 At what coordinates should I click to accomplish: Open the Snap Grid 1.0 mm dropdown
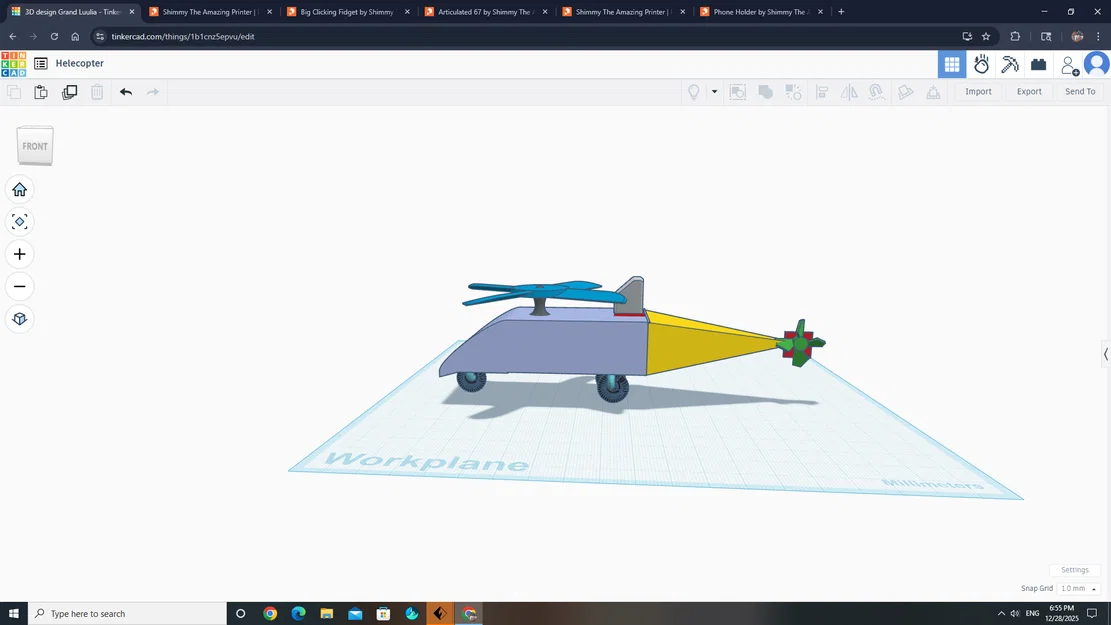point(1078,589)
